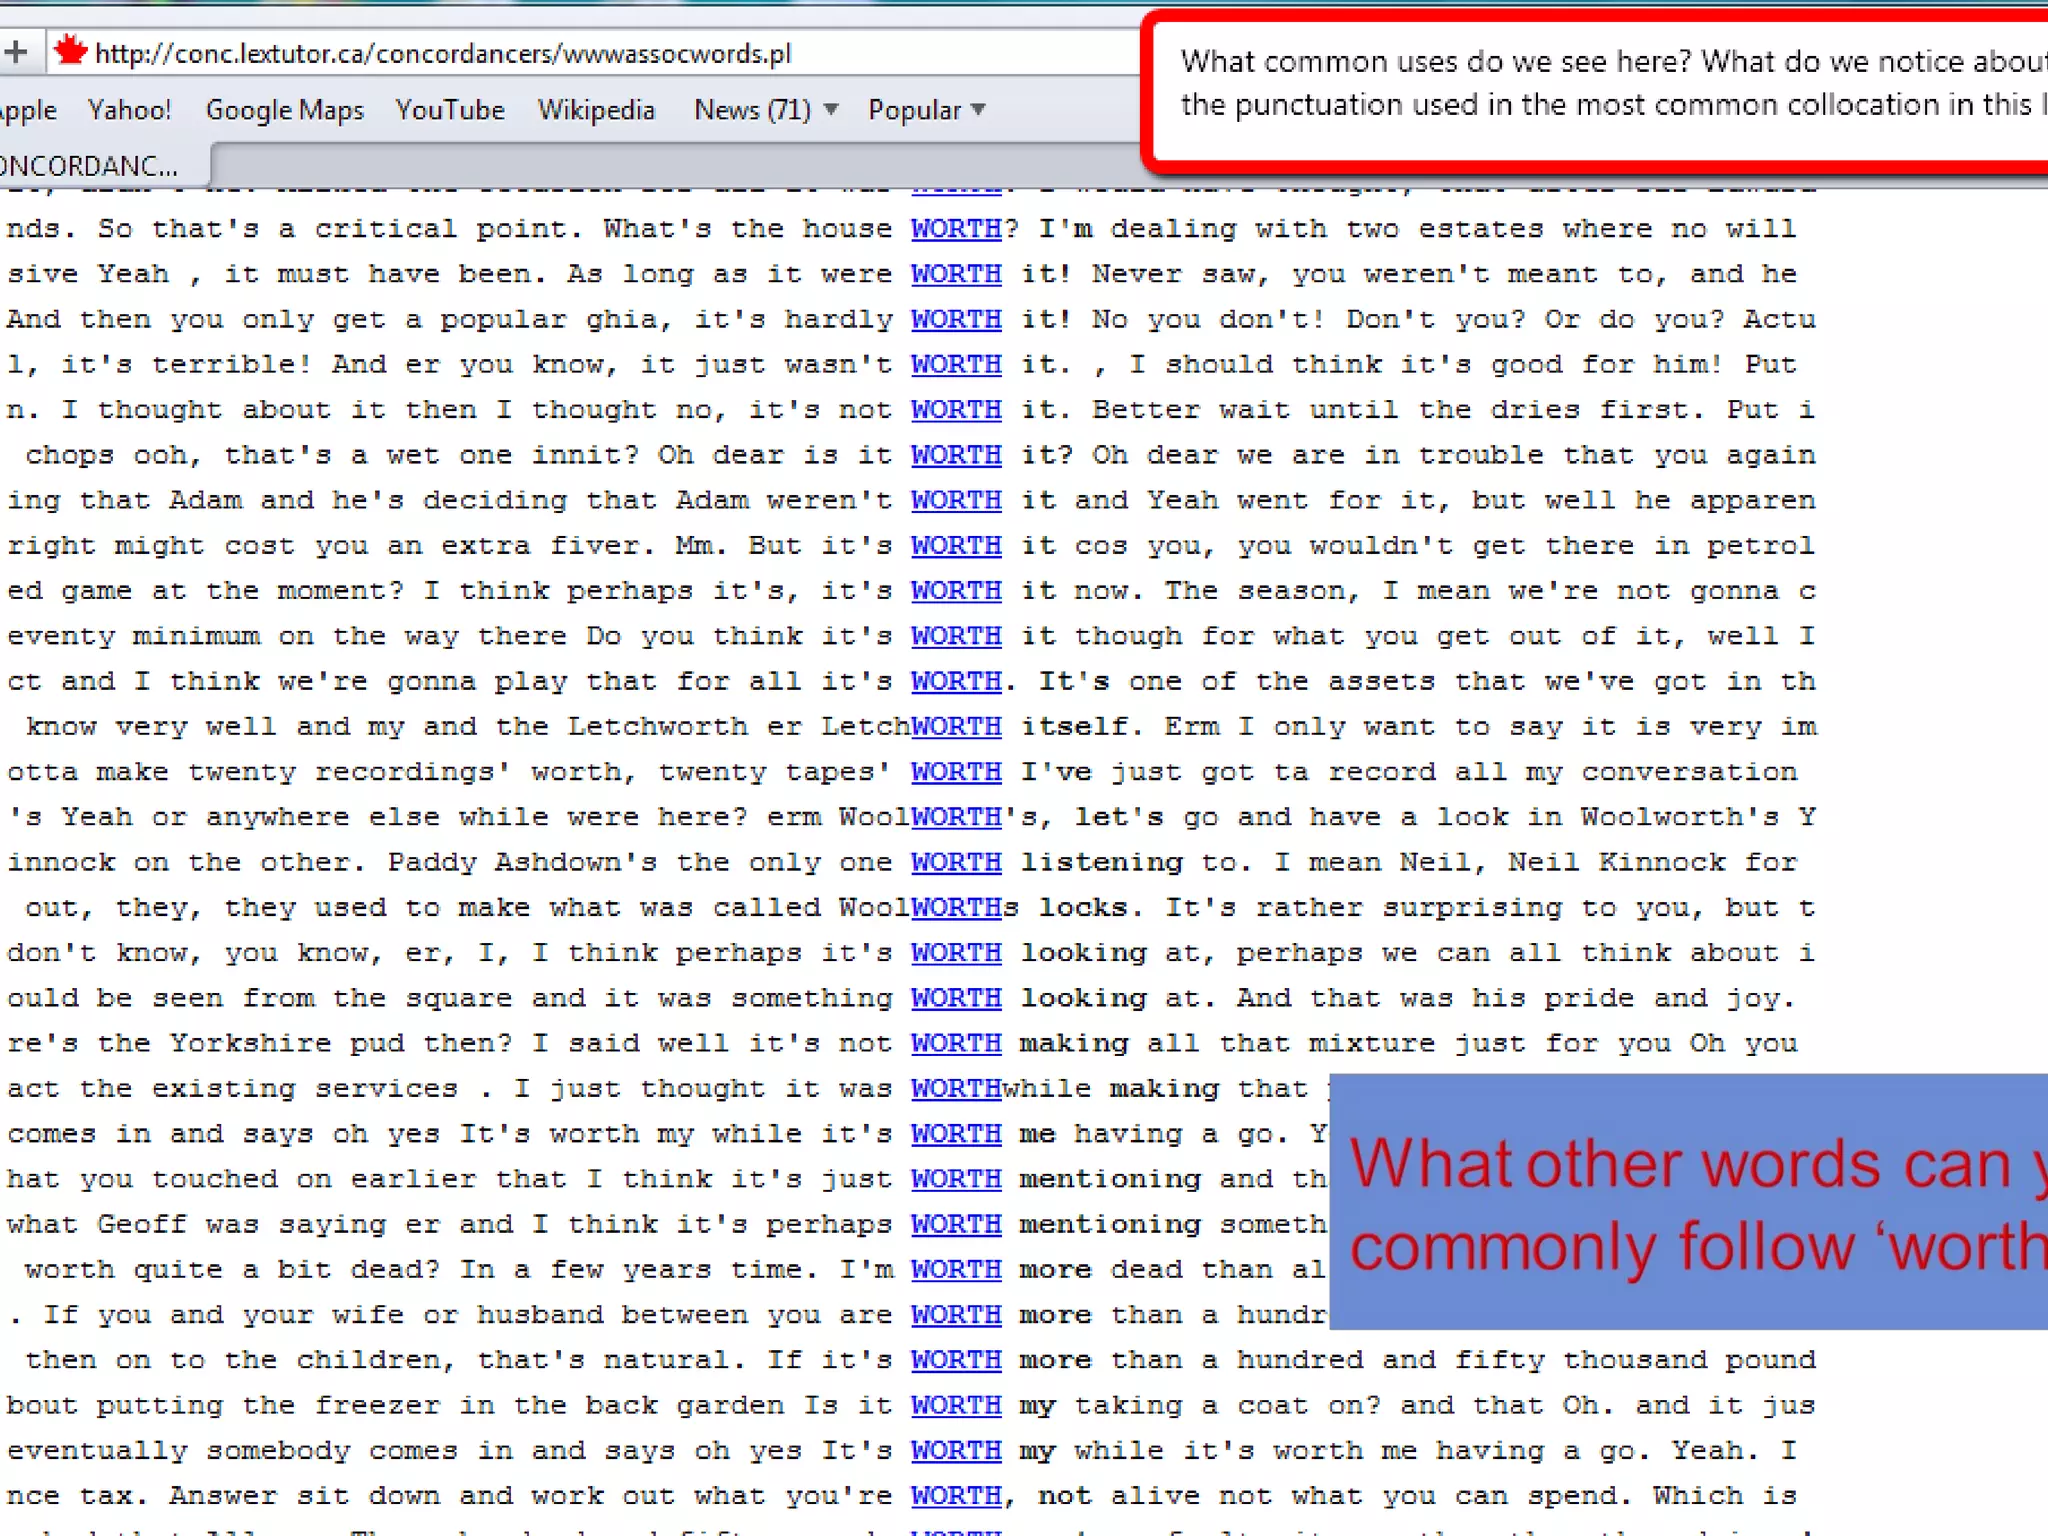Click WORTH link in "WORTHwhile making"
This screenshot has height=1536, width=2048.
pos(955,1088)
